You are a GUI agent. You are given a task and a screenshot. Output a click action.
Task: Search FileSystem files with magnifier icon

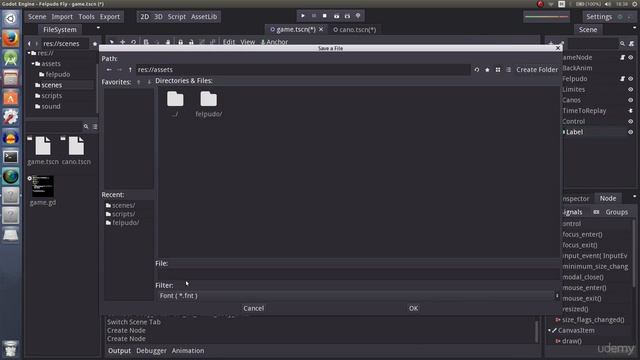86,127
